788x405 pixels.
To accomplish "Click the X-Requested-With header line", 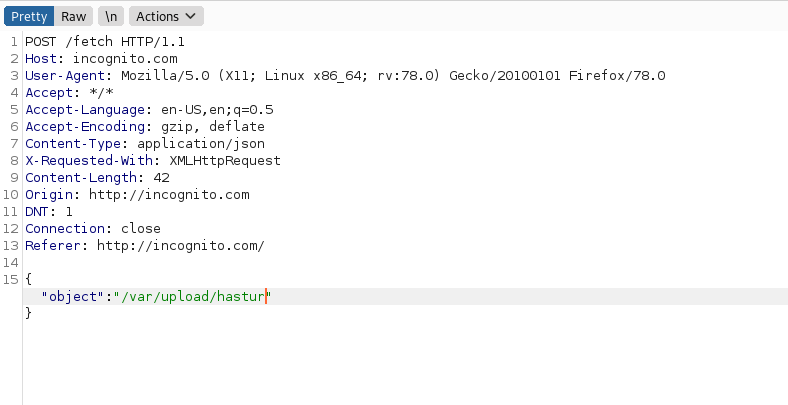I will click(152, 161).
